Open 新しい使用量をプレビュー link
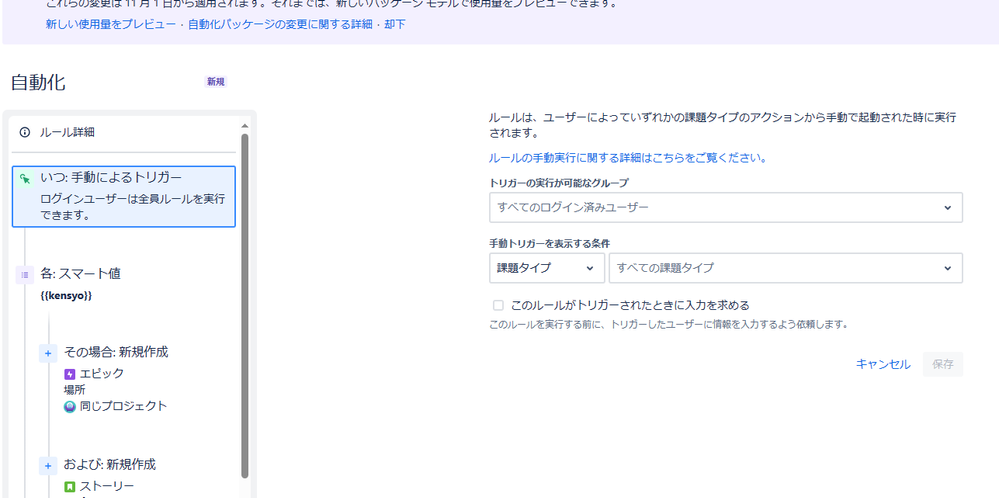This screenshot has width=999, height=498. coord(111,25)
